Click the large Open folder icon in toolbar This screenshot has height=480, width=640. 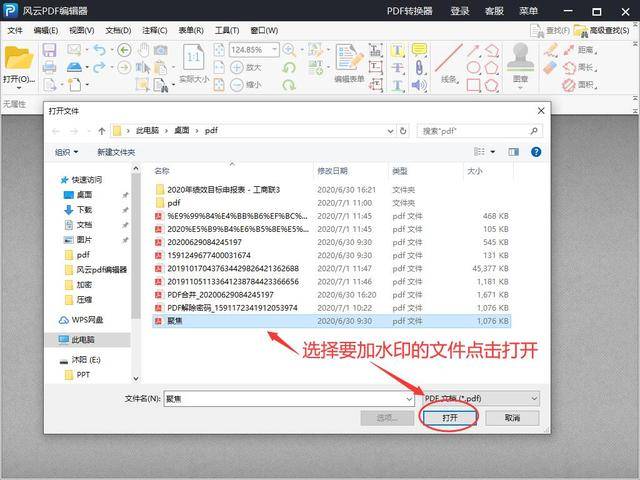click(x=18, y=58)
